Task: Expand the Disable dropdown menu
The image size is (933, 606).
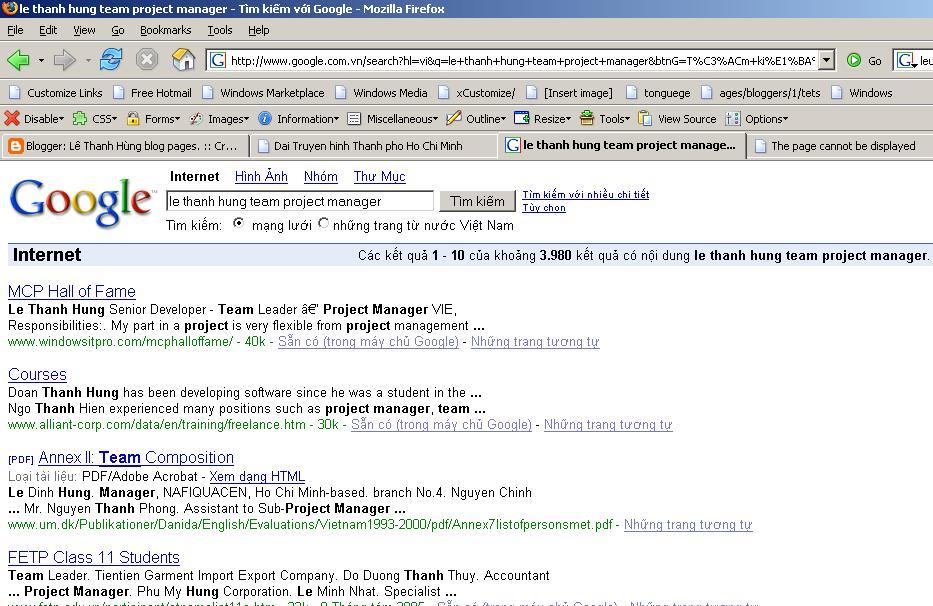Action: [x=61, y=119]
